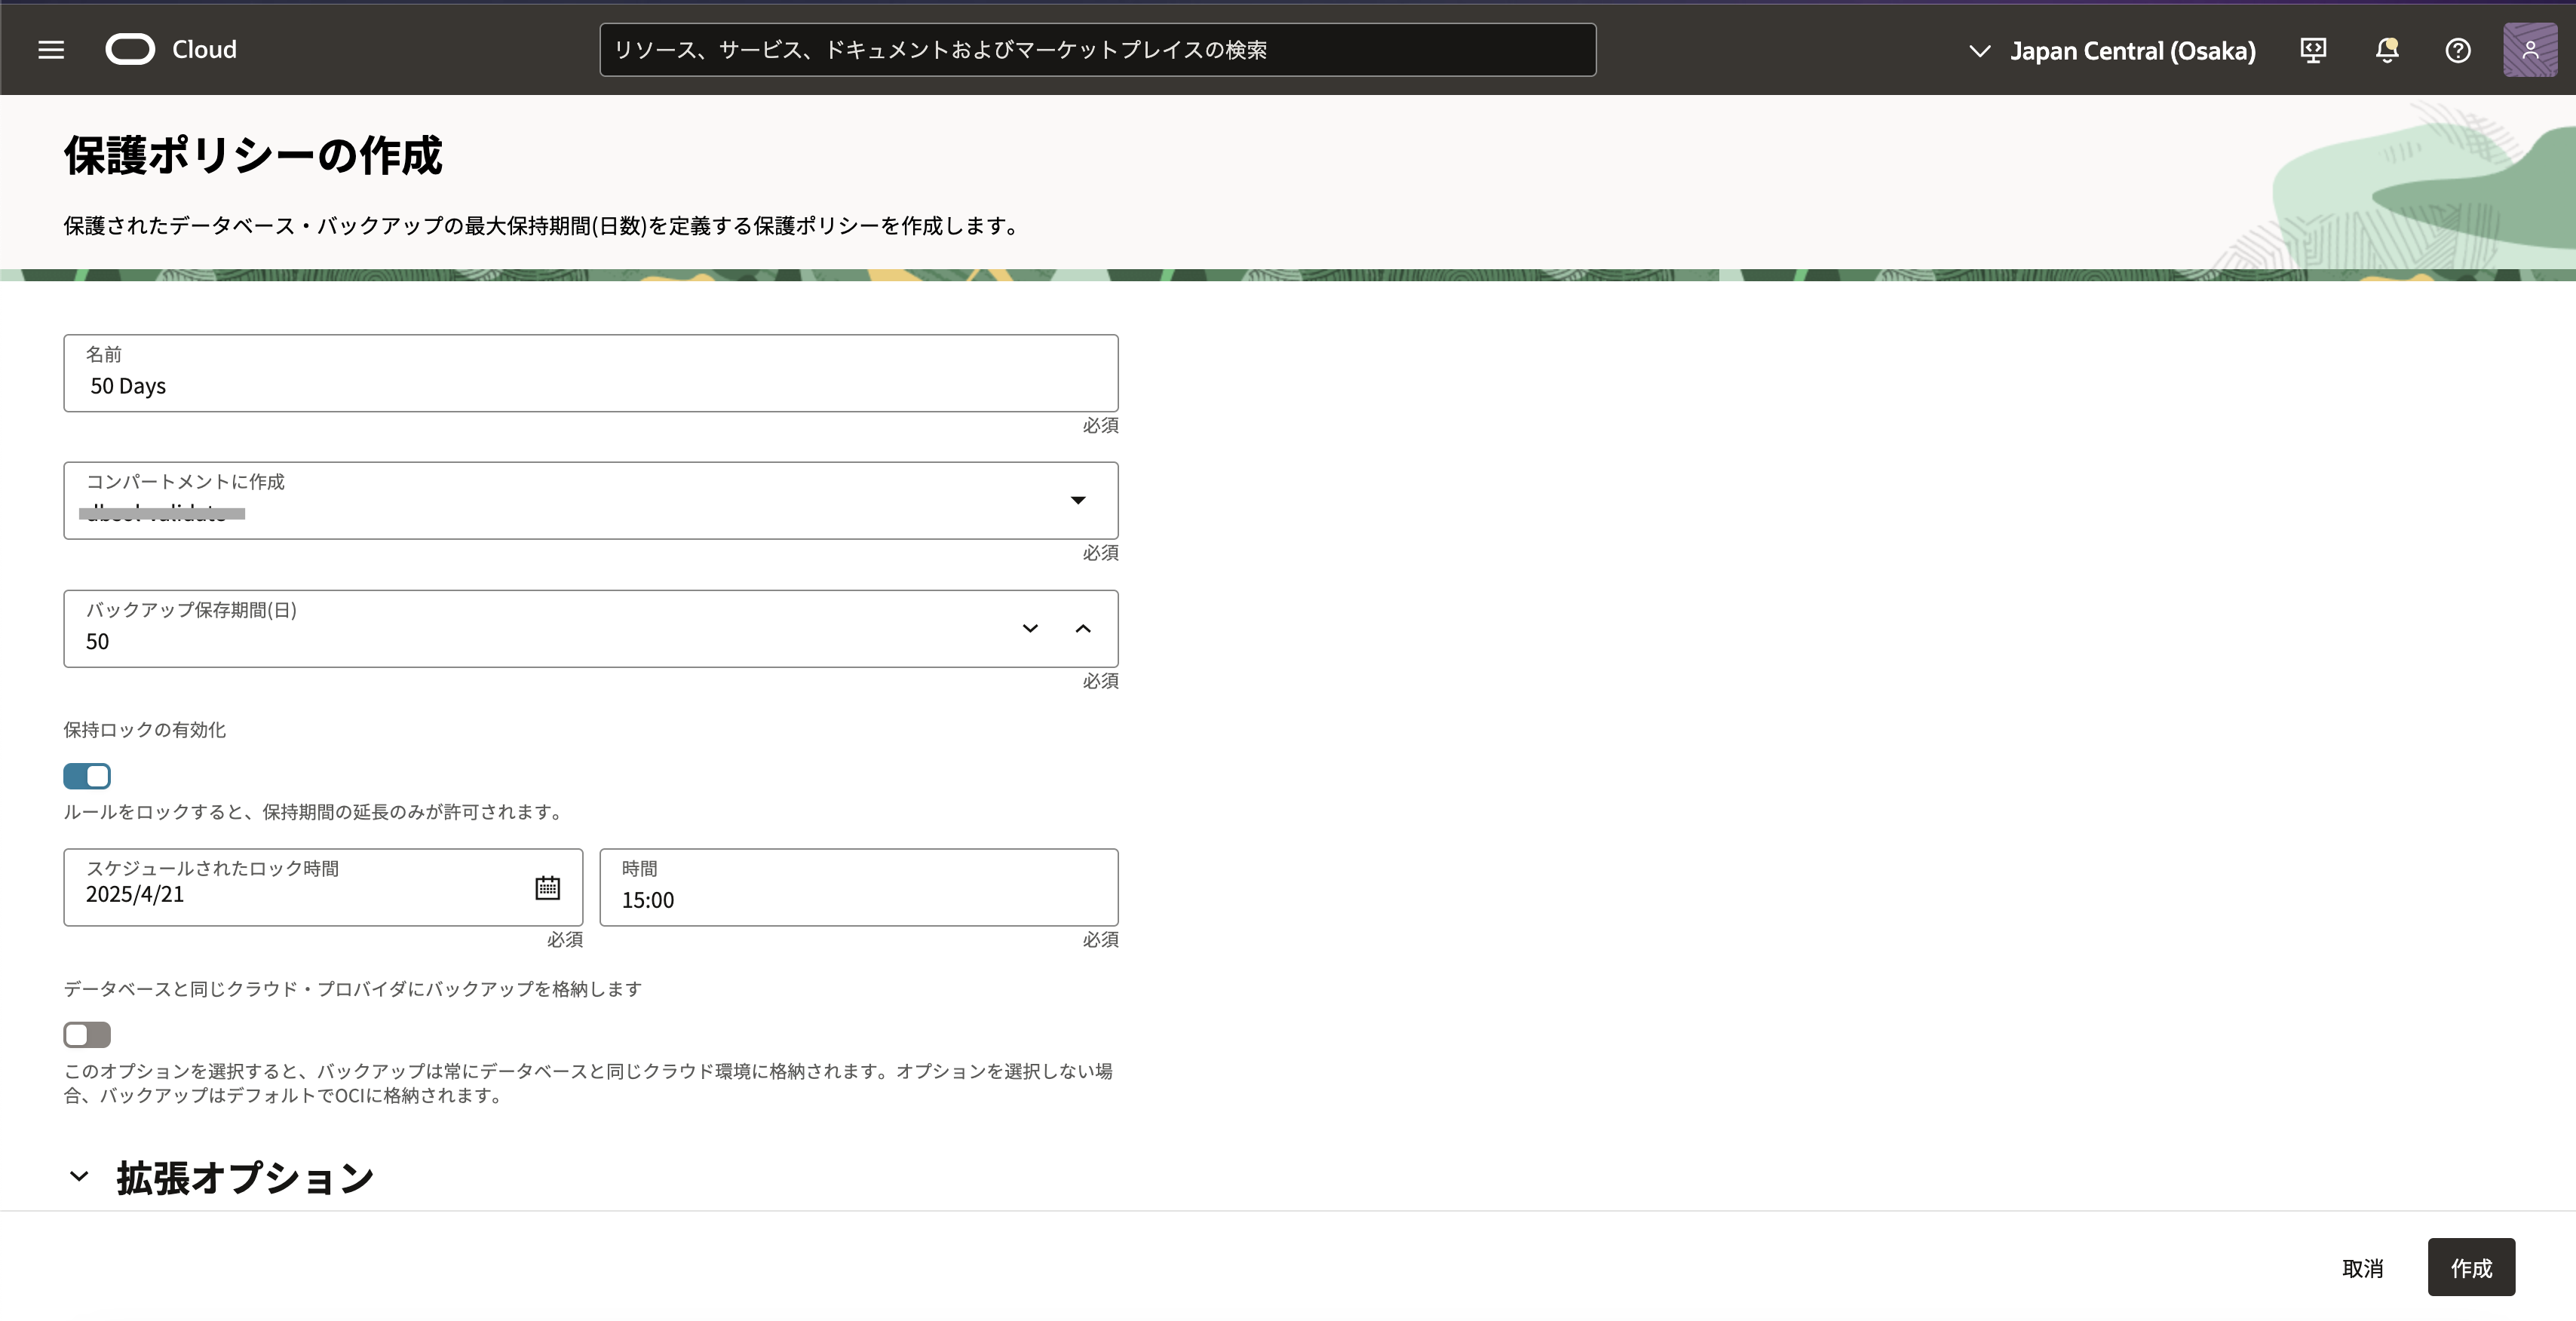This screenshot has height=1321, width=2576.
Task: Enable storing backups in same cloud provider
Action: 87,1034
